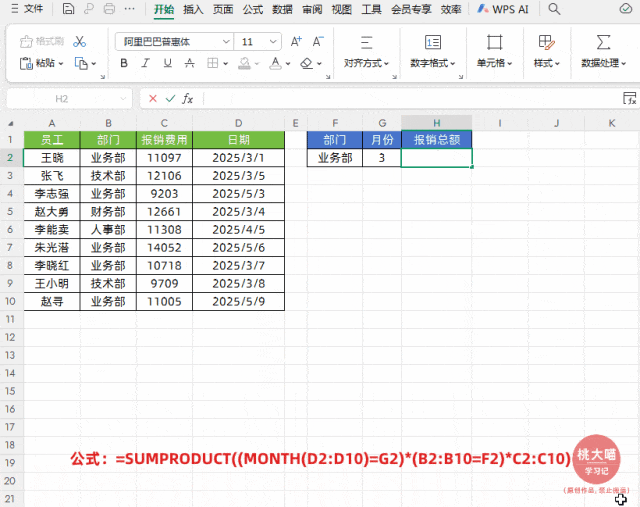Expand the copy options arrow

[x=93, y=64]
